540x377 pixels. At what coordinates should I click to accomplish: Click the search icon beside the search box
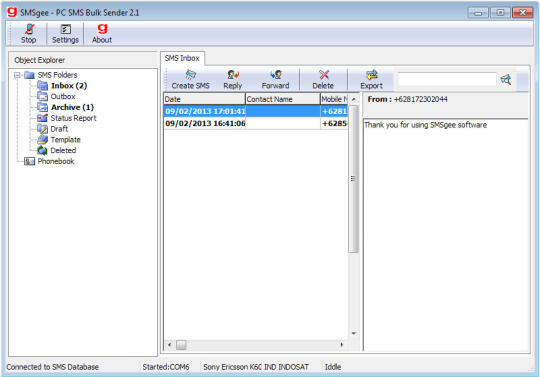click(506, 80)
